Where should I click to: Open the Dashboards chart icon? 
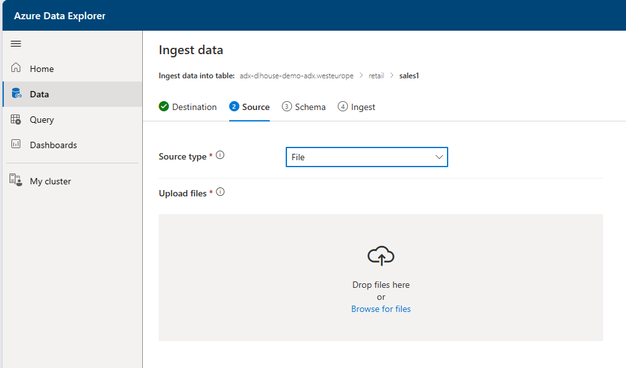pos(16,144)
